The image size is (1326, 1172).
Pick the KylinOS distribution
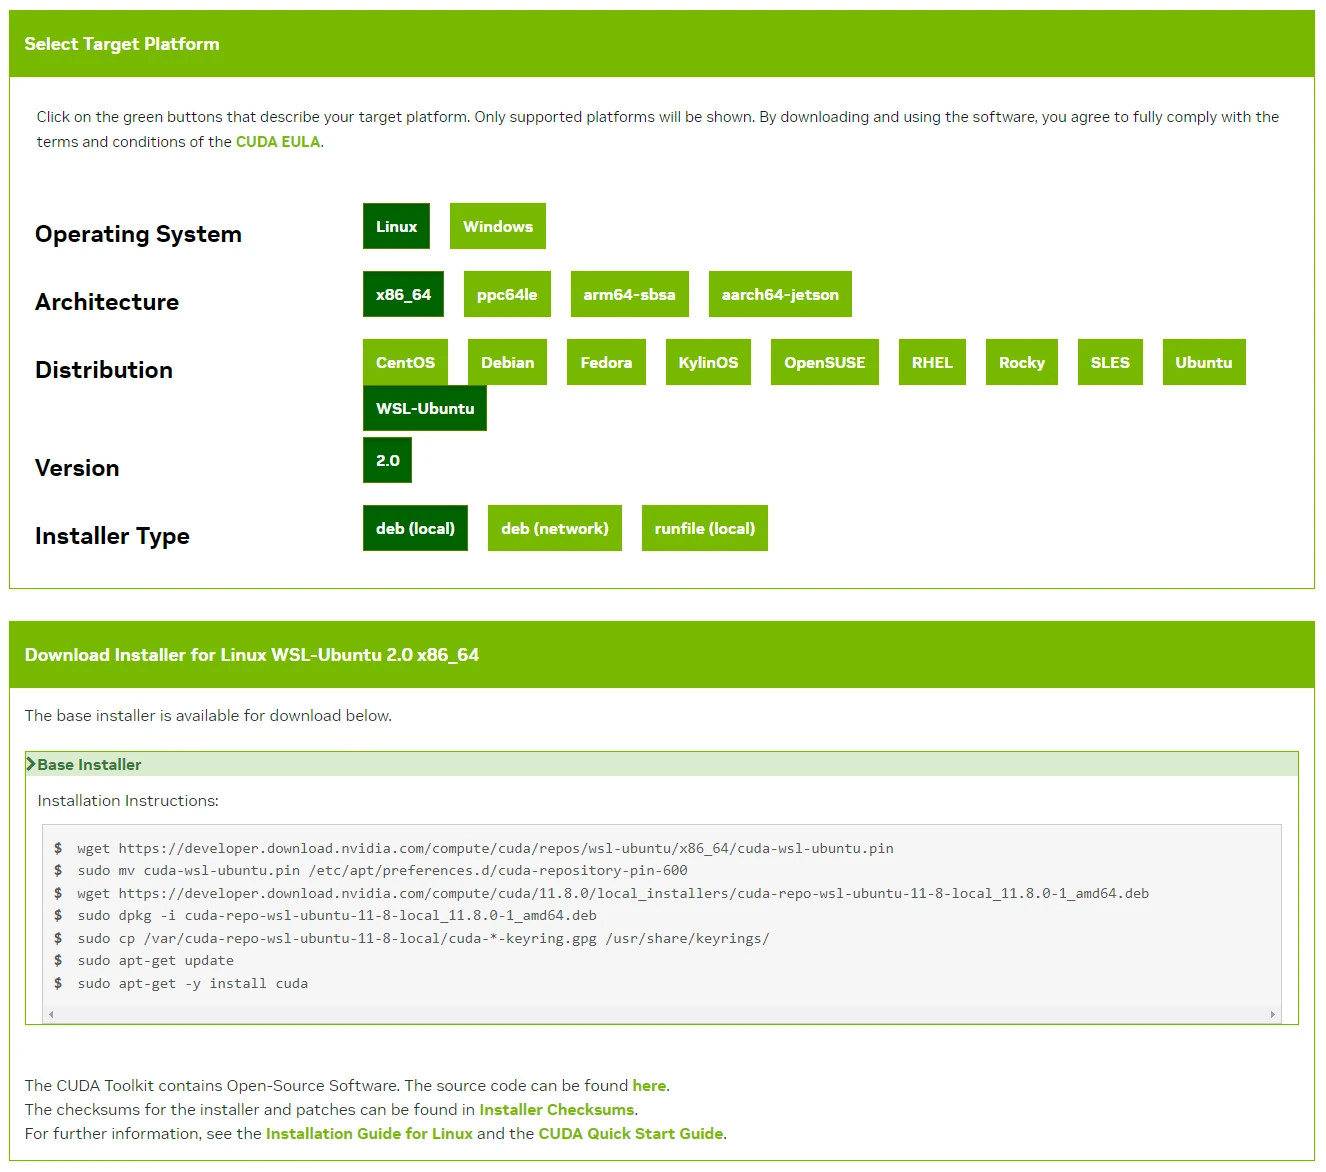click(708, 362)
